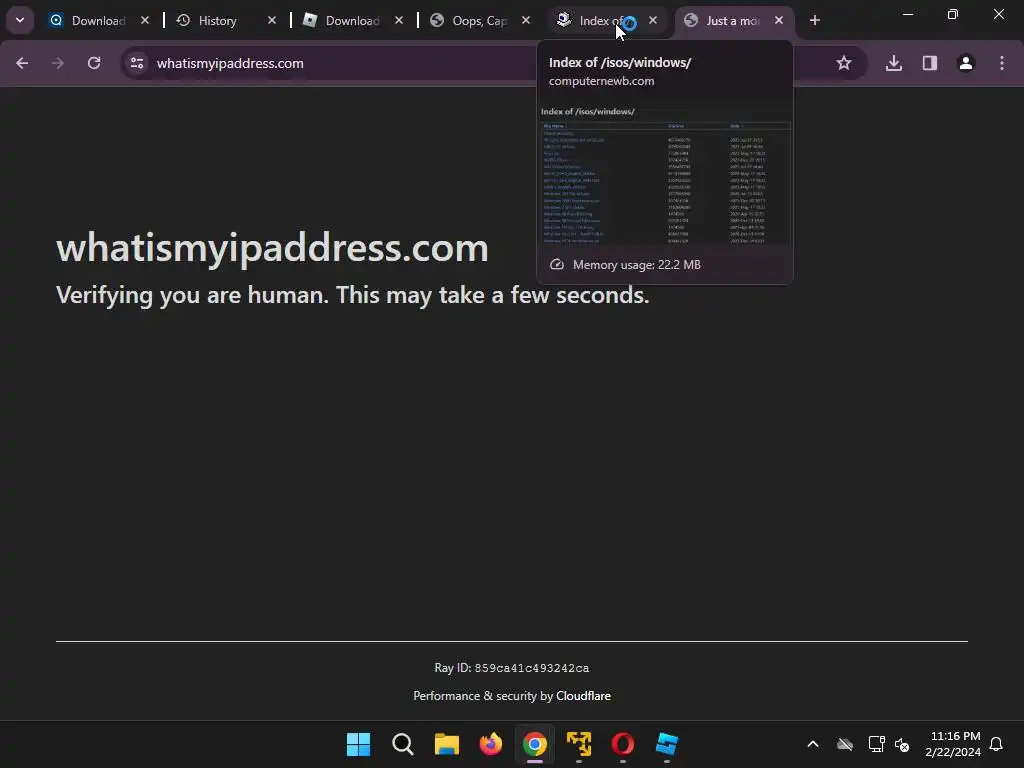
Task: Switch to the History tab
Action: click(225, 21)
